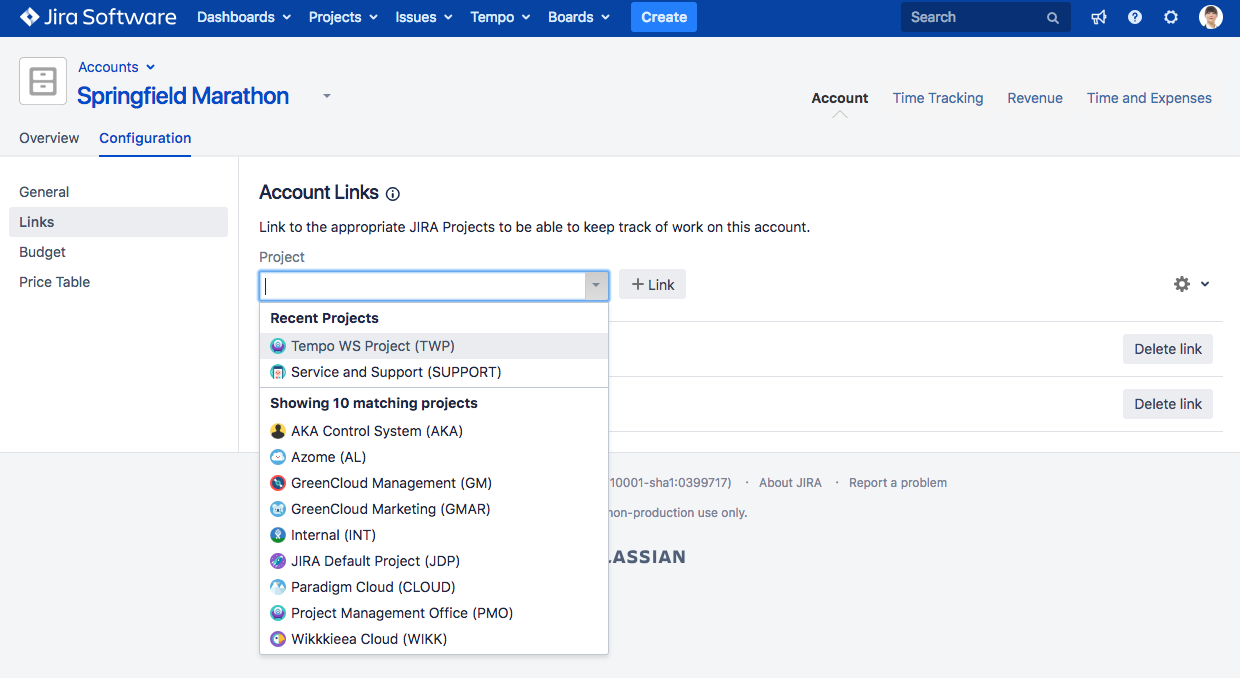The image size is (1240, 678).
Task: Open the links settings gear dropdown
Action: pos(1191,284)
